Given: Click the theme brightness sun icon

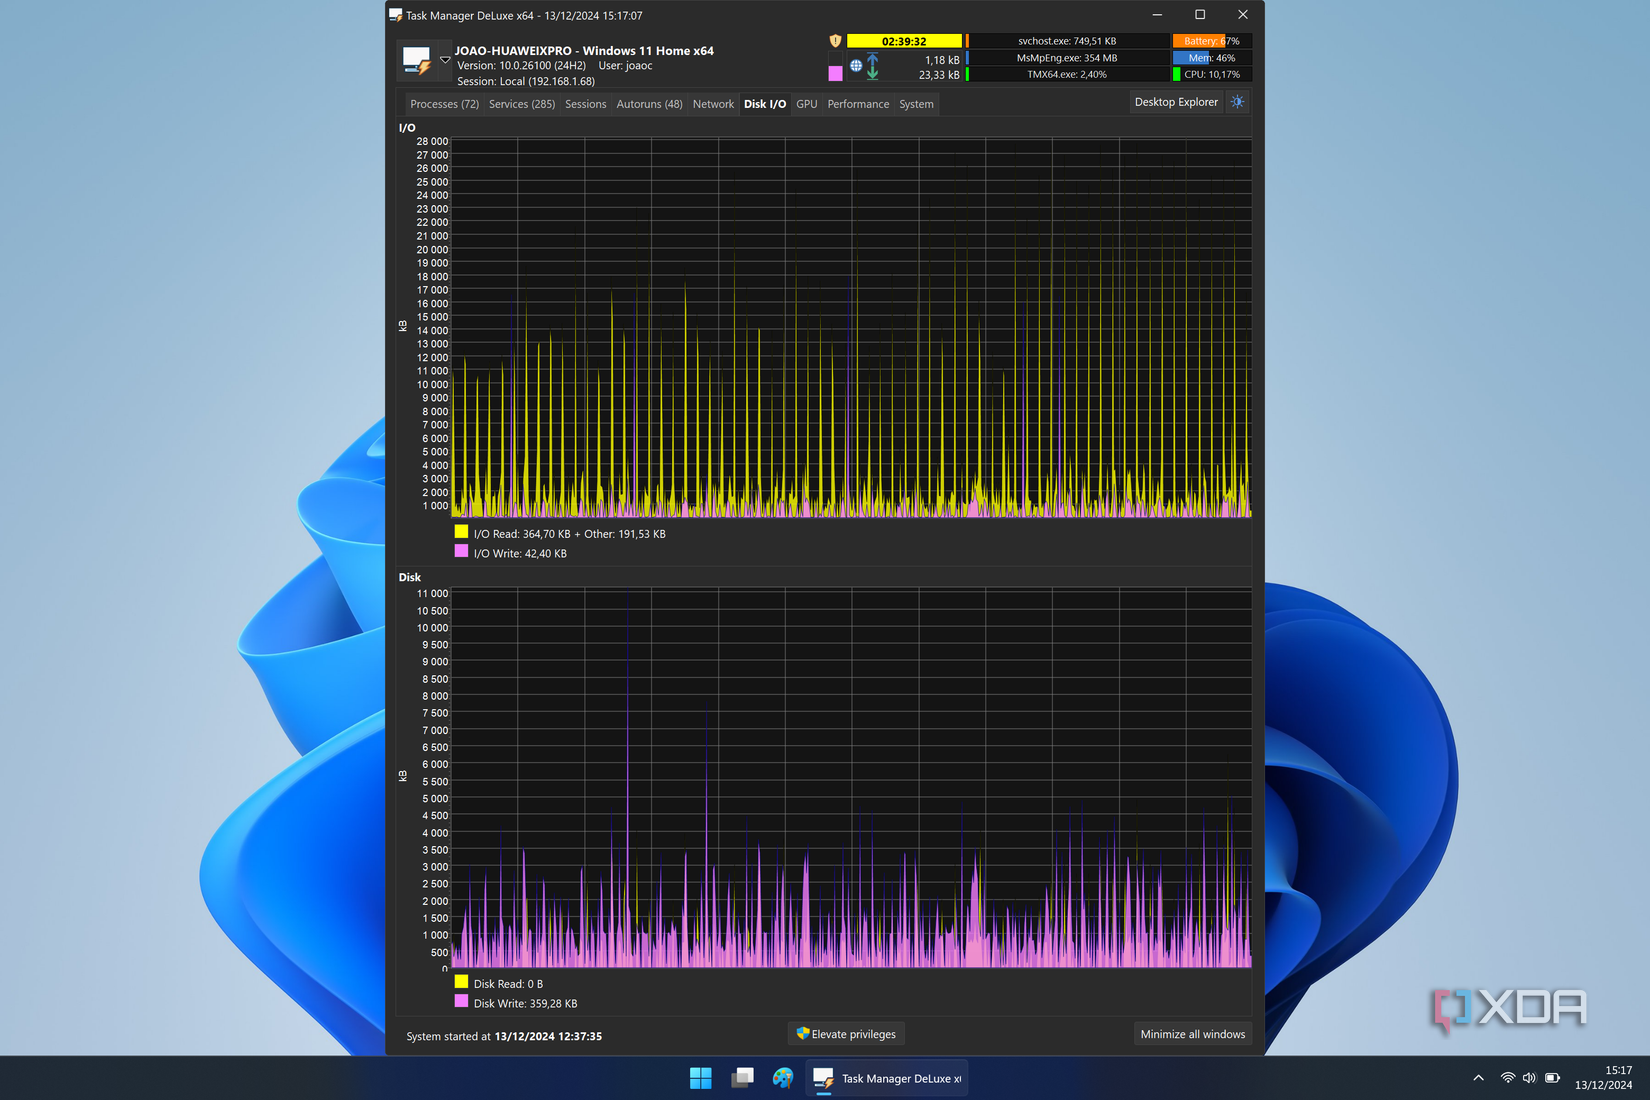Looking at the screenshot, I should coord(1237,101).
